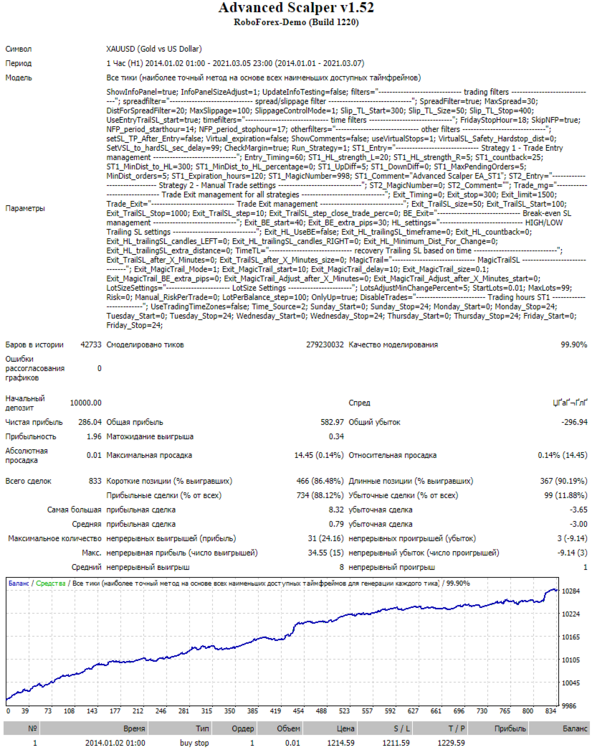The image size is (592, 750).
Task: Select the '582.97' gross profit value
Action: (x=332, y=422)
